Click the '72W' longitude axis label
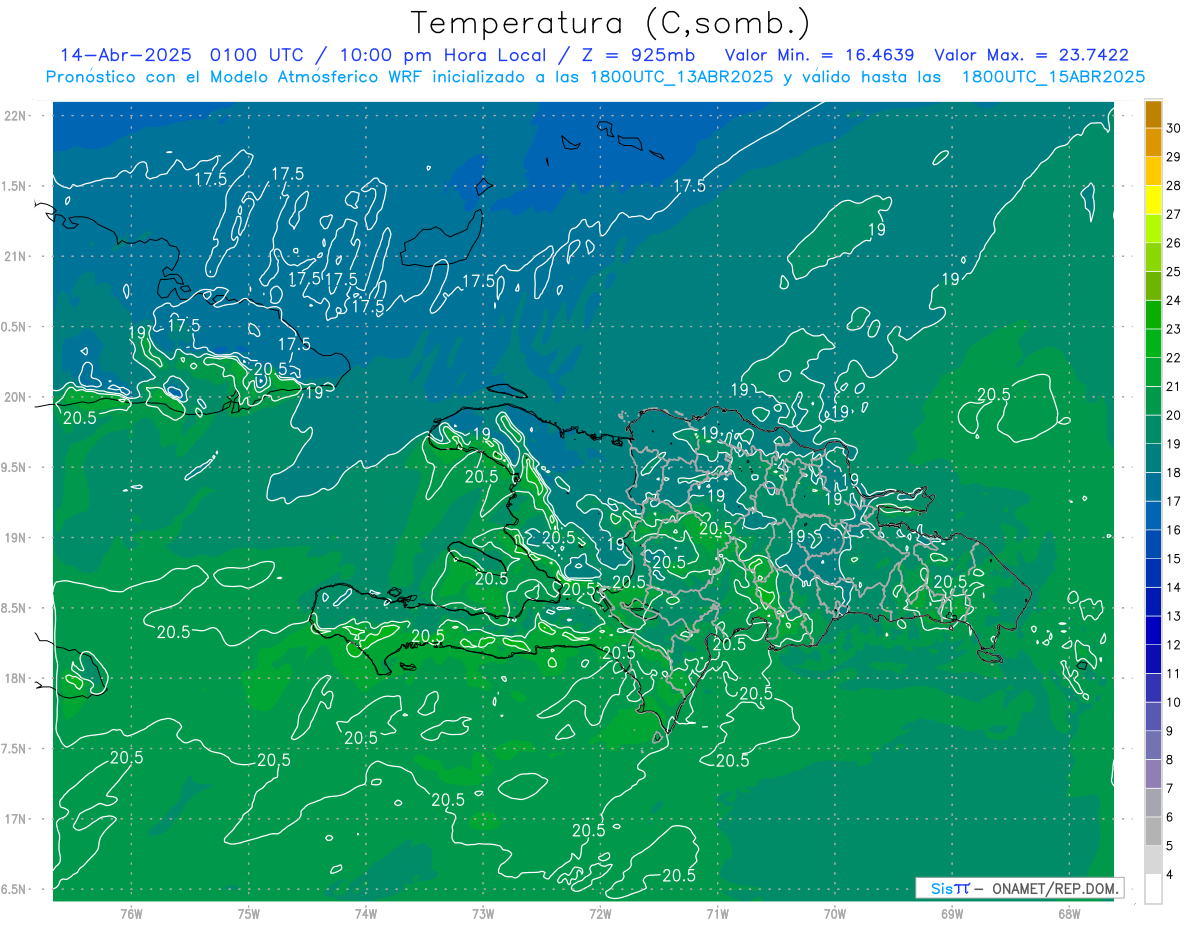The height and width of the screenshot is (927, 1200). click(600, 914)
